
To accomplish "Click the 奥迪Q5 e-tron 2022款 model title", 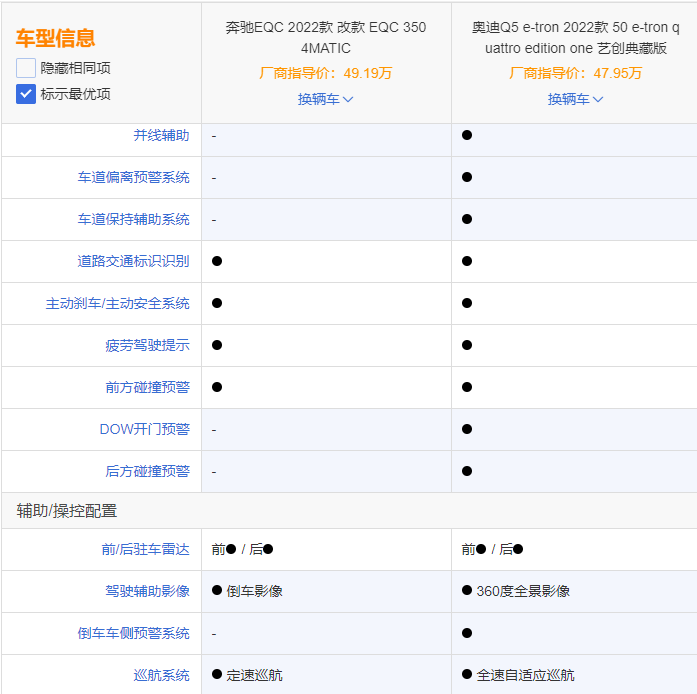I will (x=575, y=37).
